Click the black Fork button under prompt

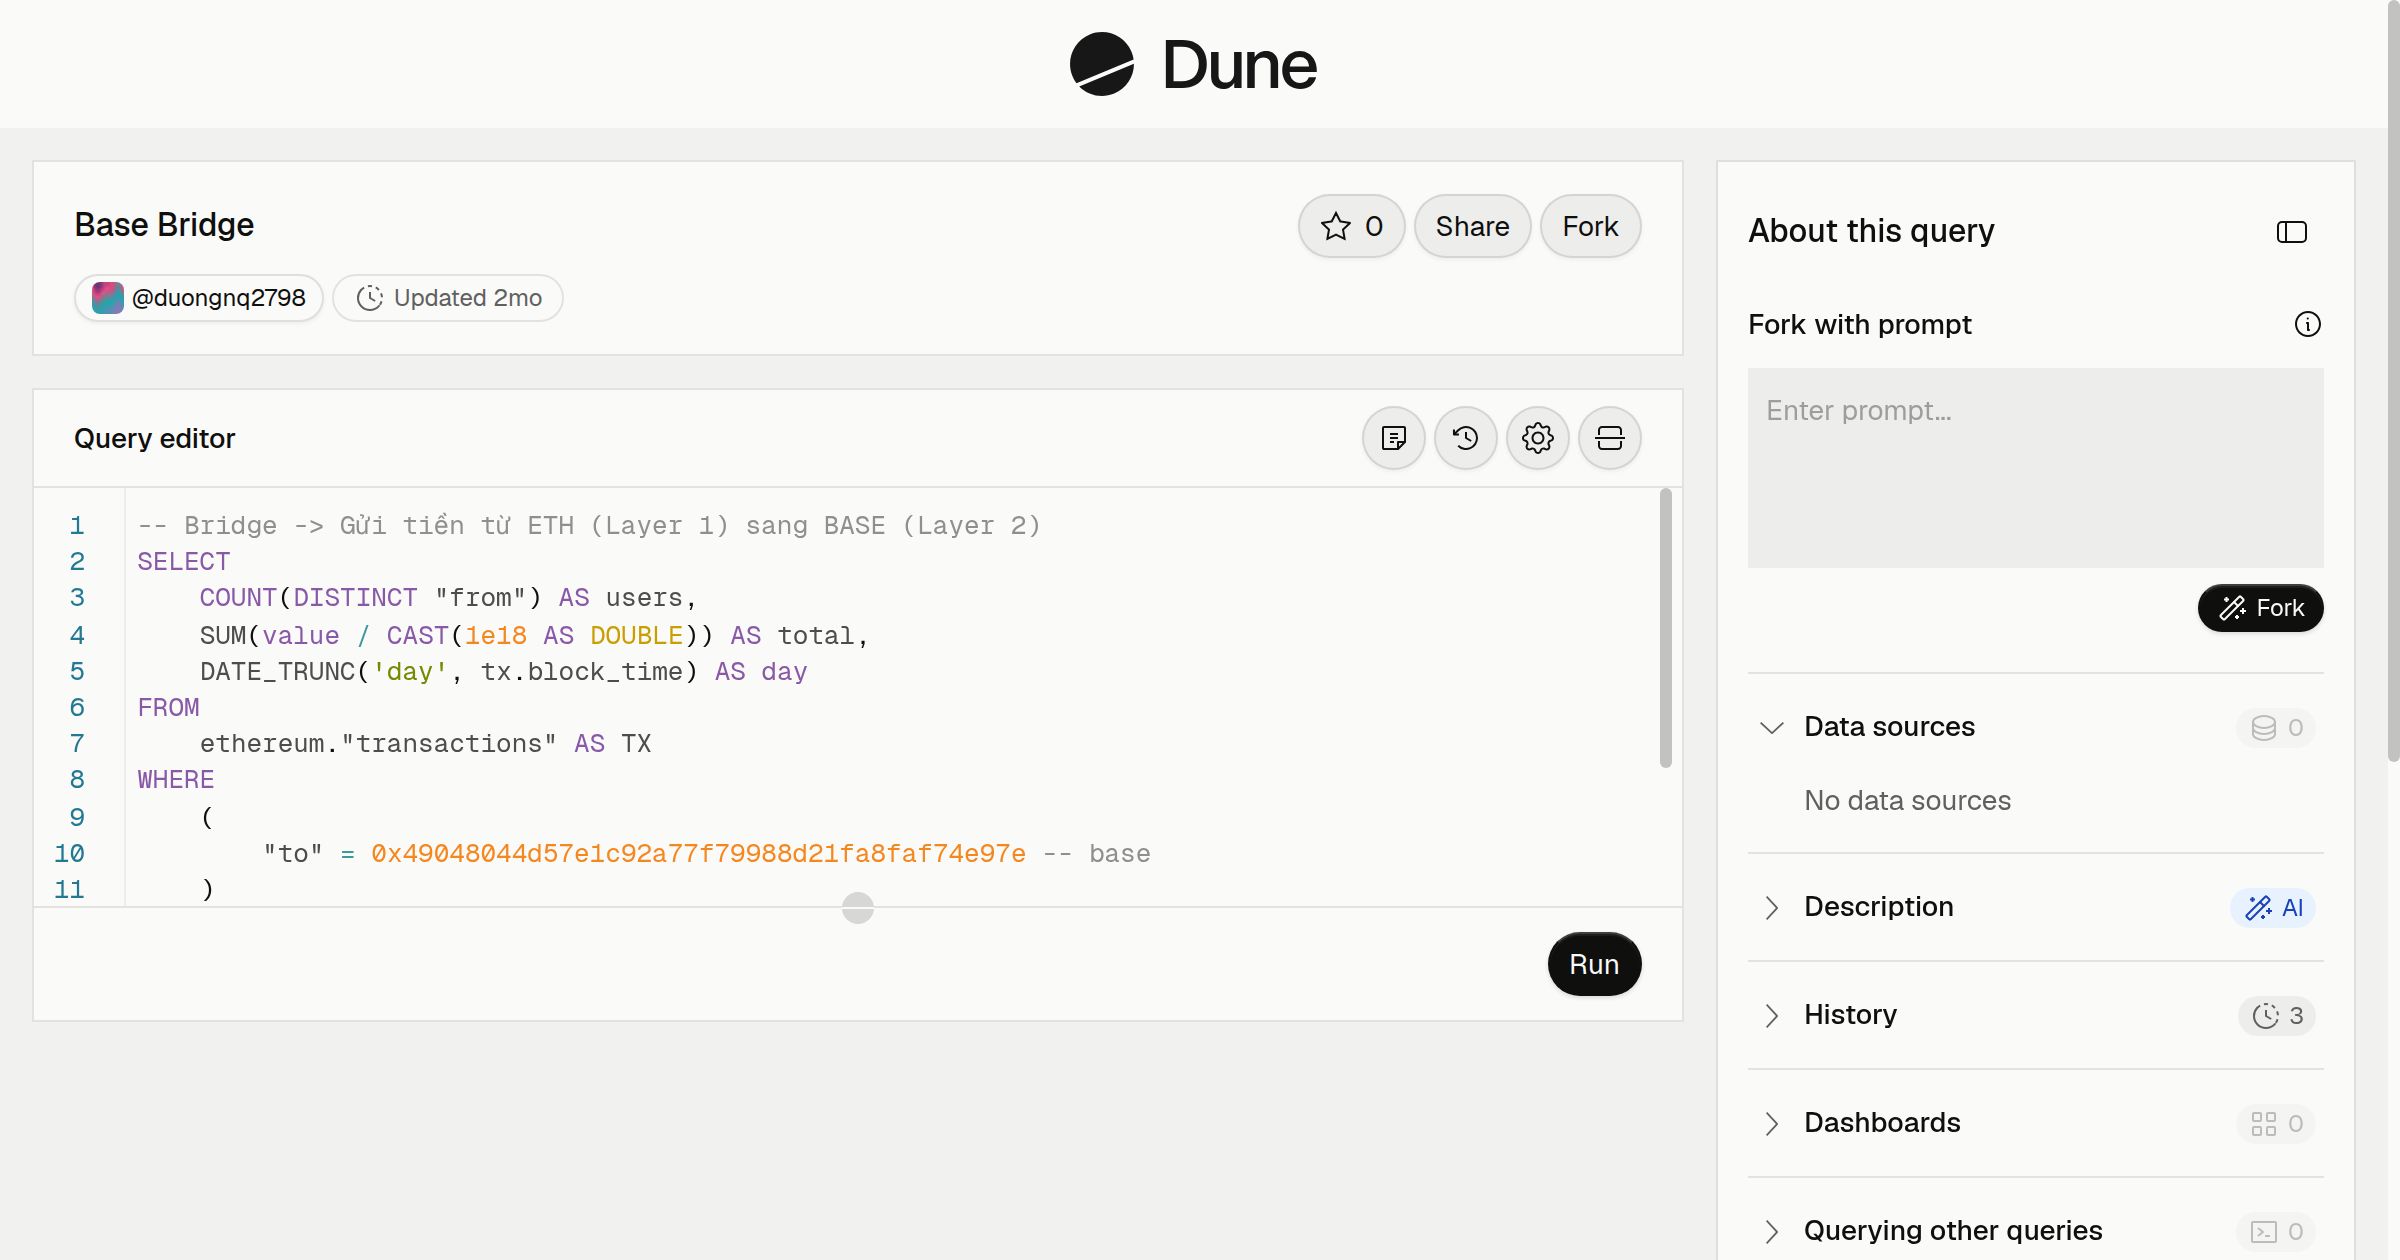click(2260, 608)
